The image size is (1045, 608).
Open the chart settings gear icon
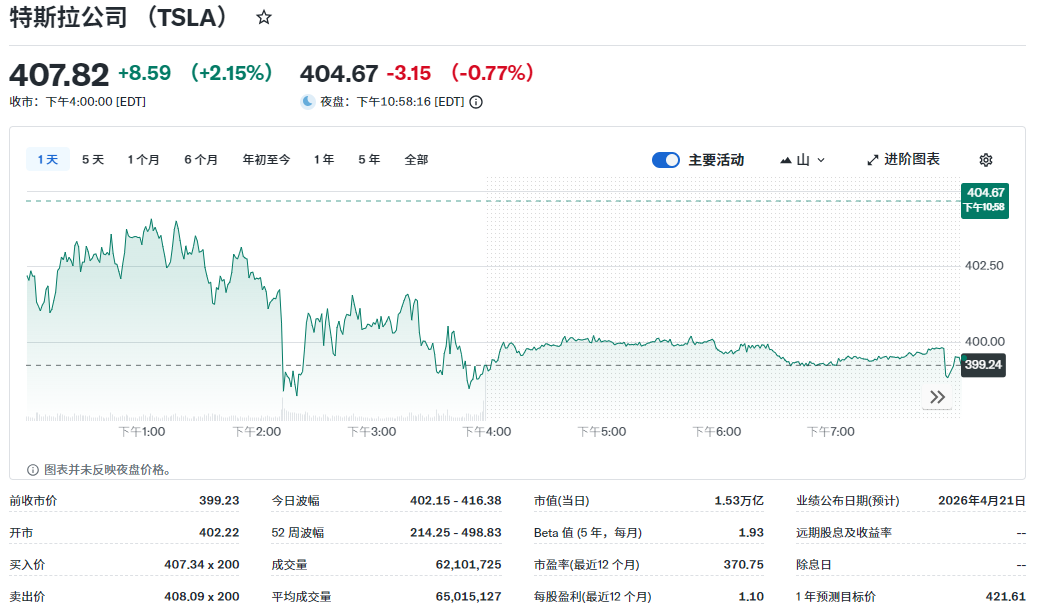pyautogui.click(x=986, y=159)
